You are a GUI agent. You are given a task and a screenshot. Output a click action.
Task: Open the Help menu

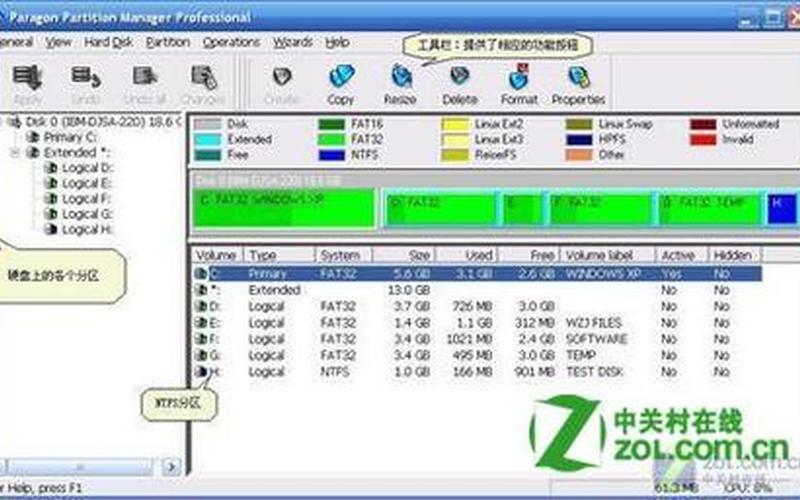pos(337,42)
